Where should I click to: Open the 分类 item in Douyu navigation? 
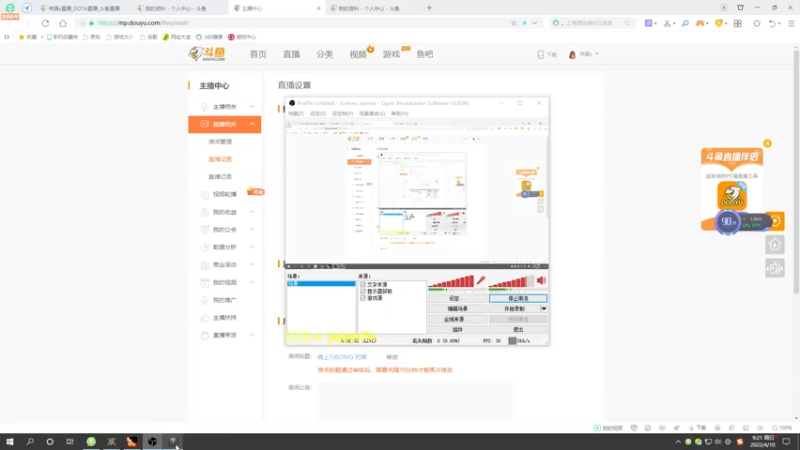(324, 54)
